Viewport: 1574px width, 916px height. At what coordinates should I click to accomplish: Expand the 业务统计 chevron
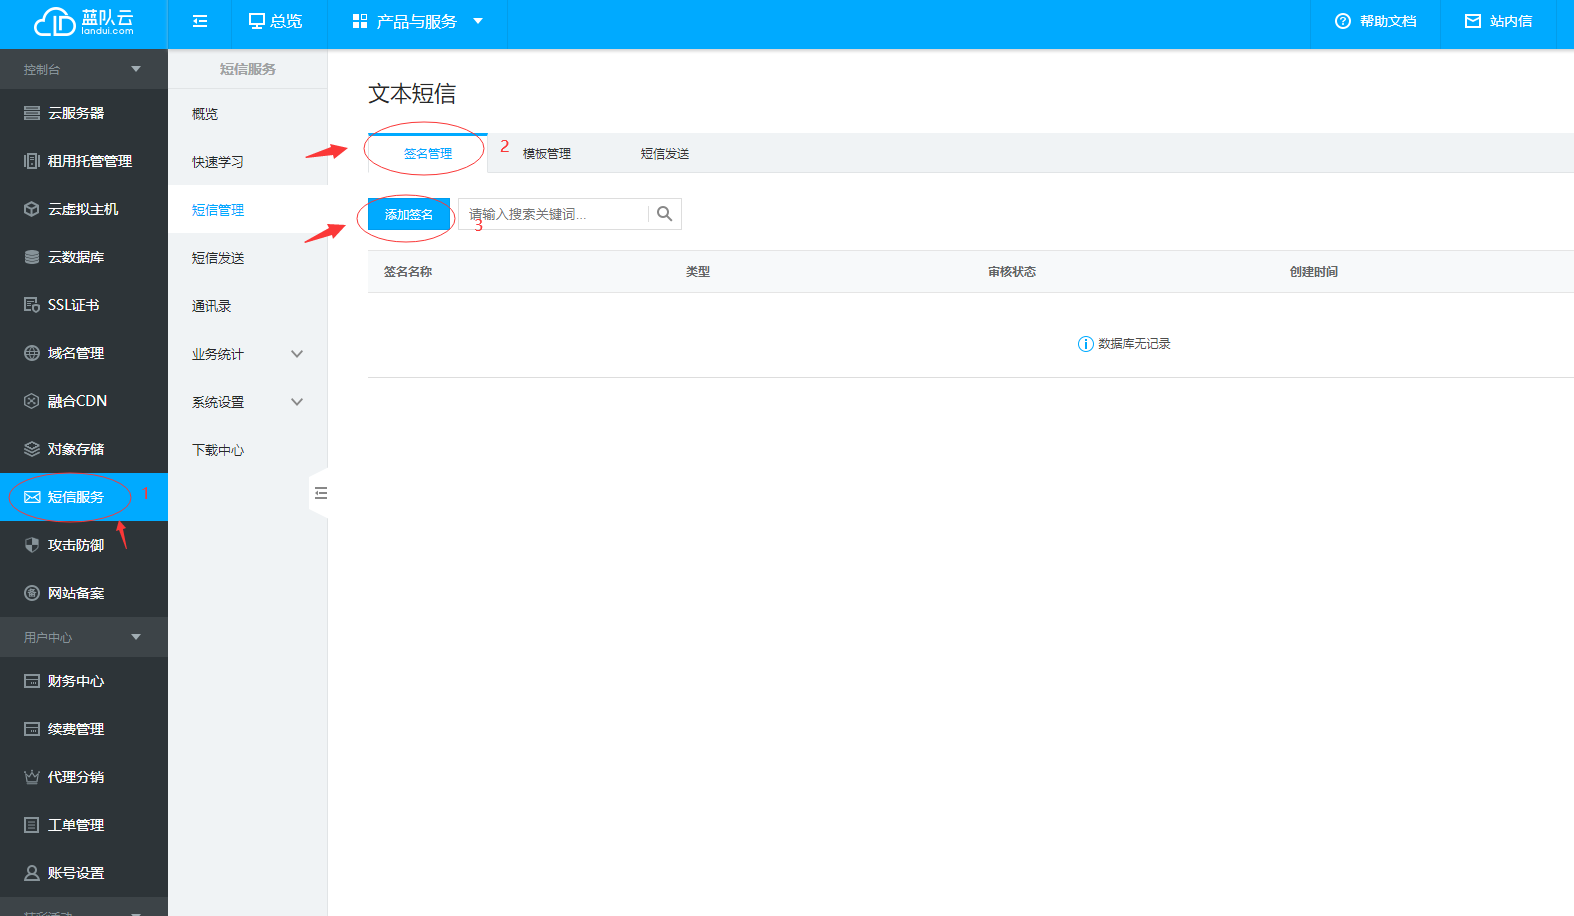click(x=297, y=354)
